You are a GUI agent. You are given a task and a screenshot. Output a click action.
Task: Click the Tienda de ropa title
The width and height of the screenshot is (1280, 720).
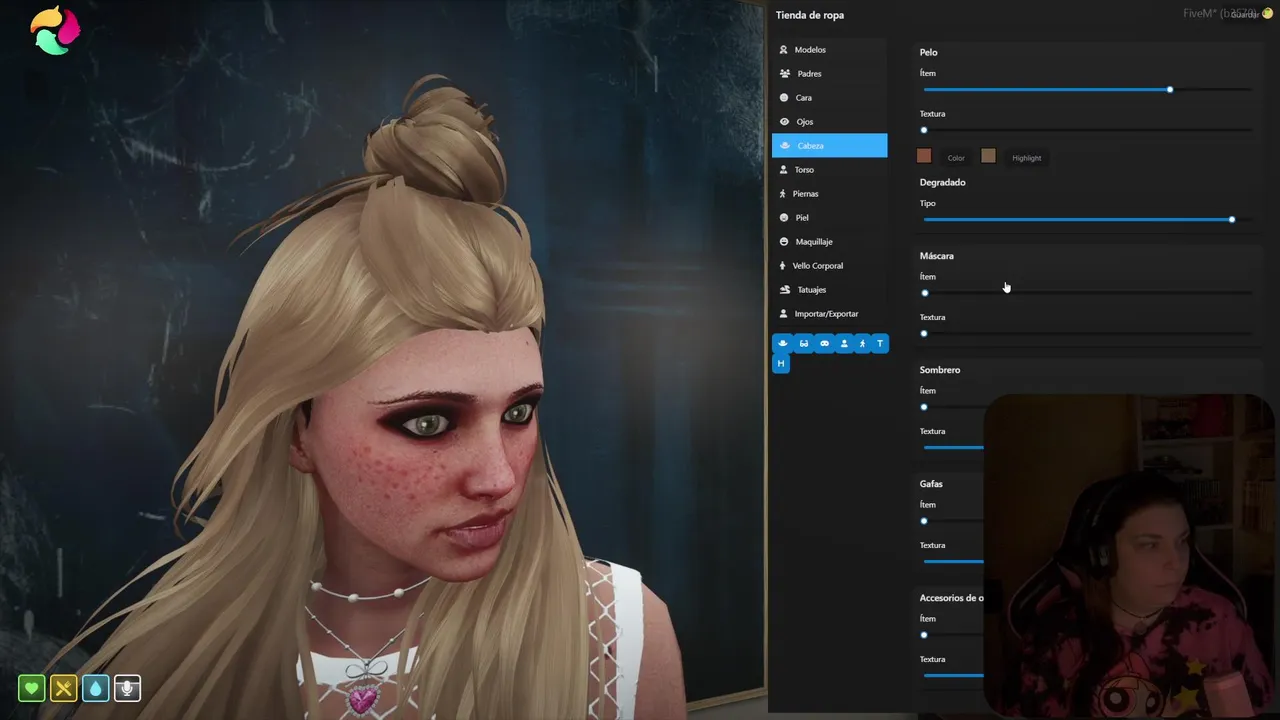(x=810, y=15)
